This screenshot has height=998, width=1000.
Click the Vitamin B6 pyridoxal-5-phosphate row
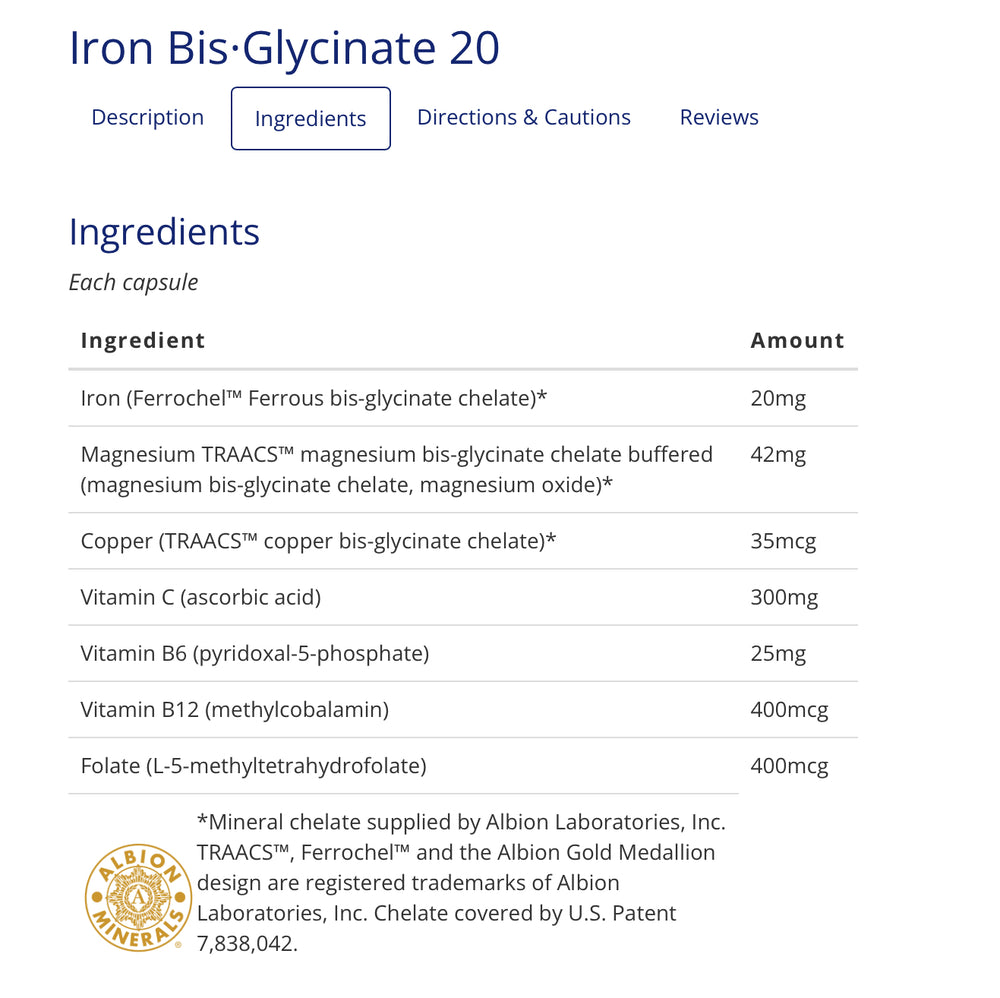pos(463,654)
